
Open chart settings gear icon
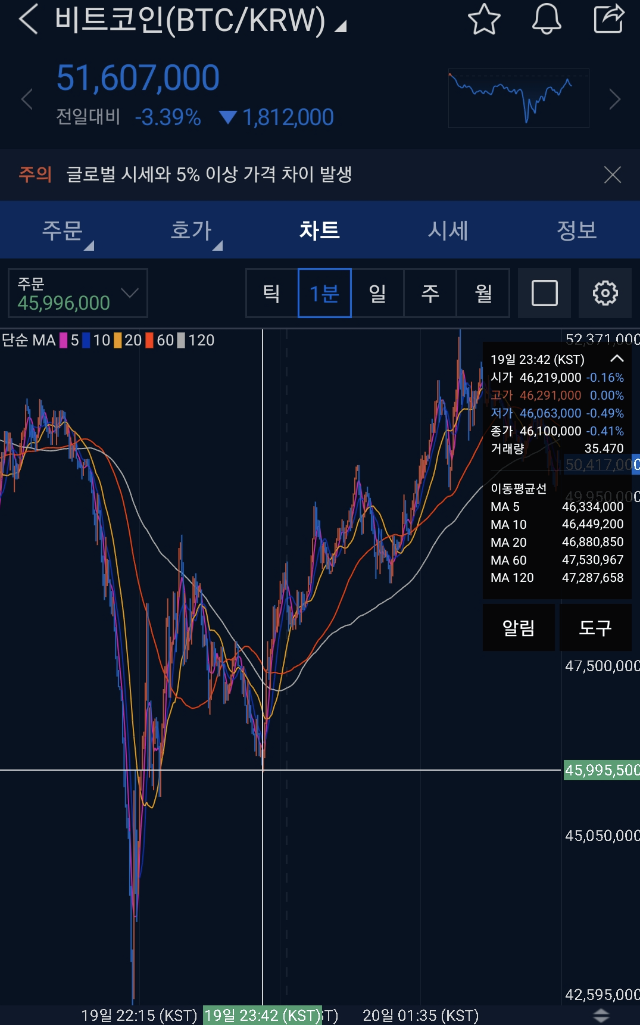605,293
